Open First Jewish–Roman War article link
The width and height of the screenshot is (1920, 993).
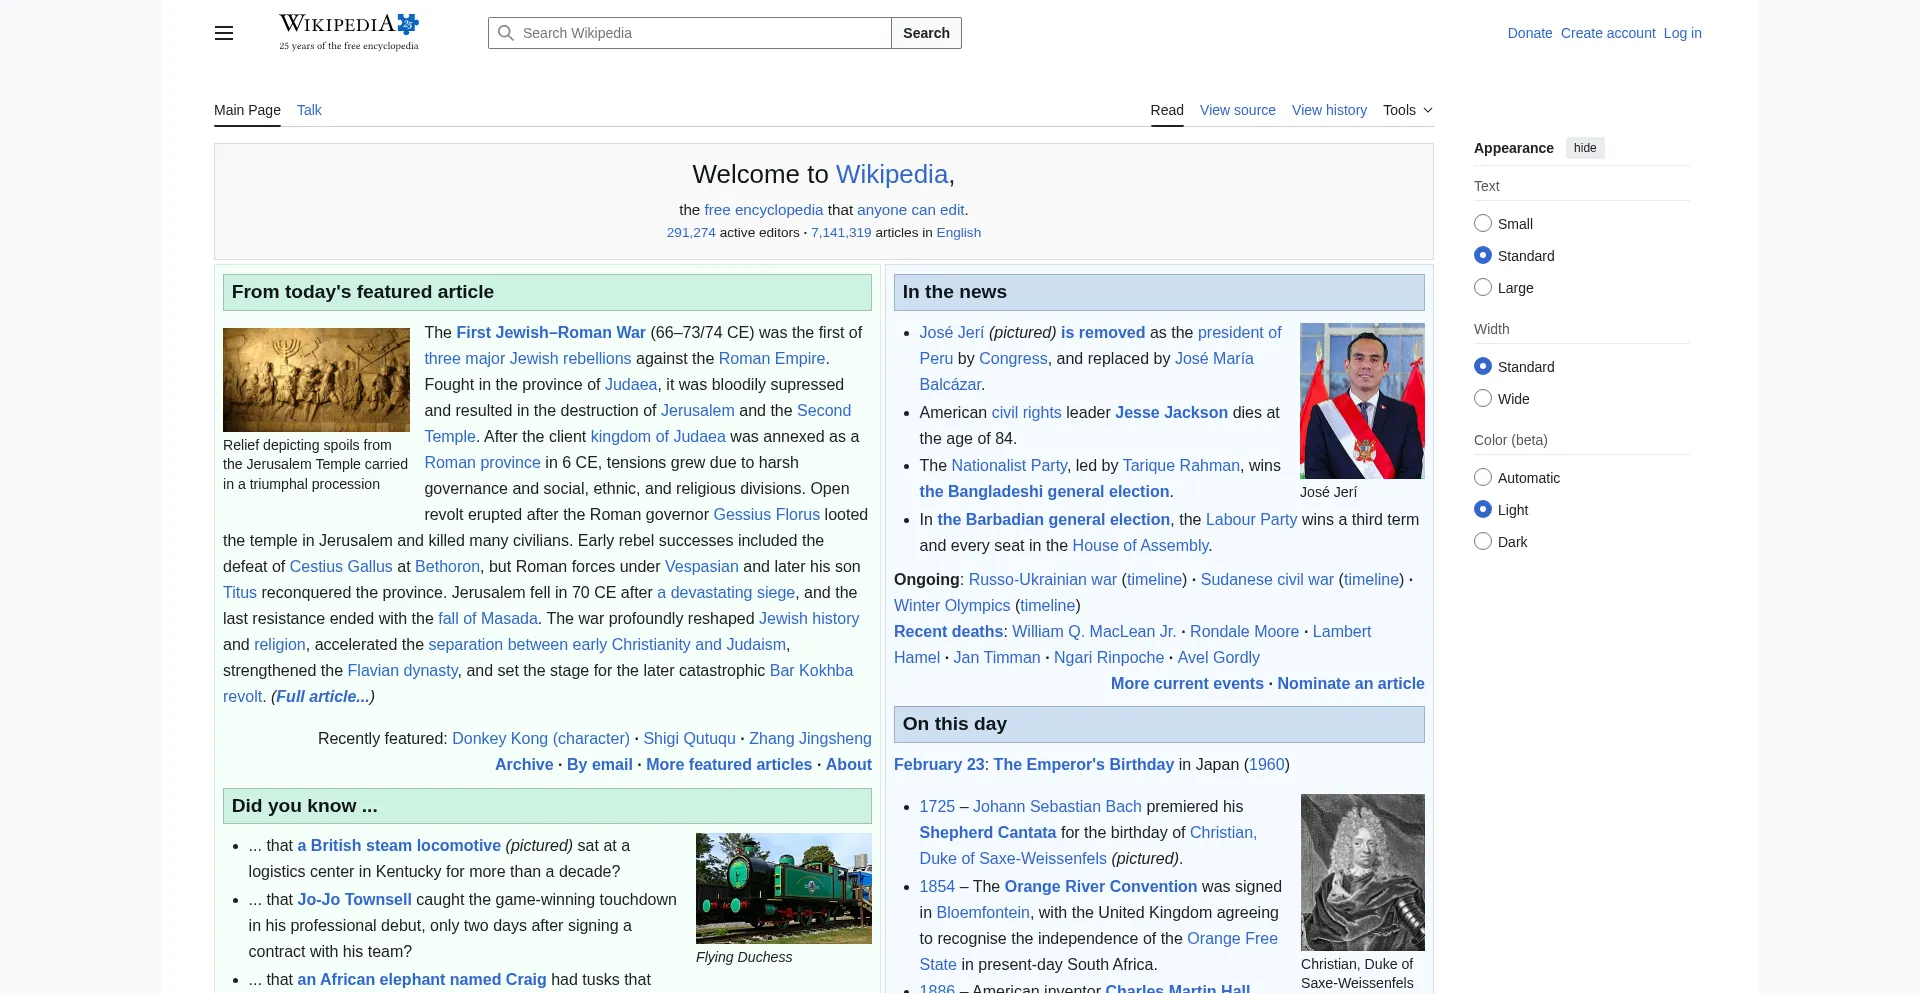point(551,332)
